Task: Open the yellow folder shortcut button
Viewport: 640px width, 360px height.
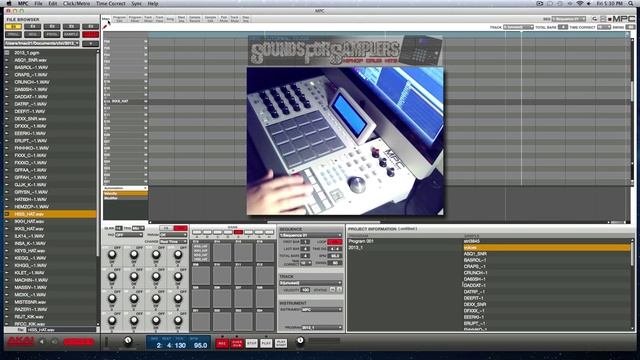Action: [x=13, y=27]
